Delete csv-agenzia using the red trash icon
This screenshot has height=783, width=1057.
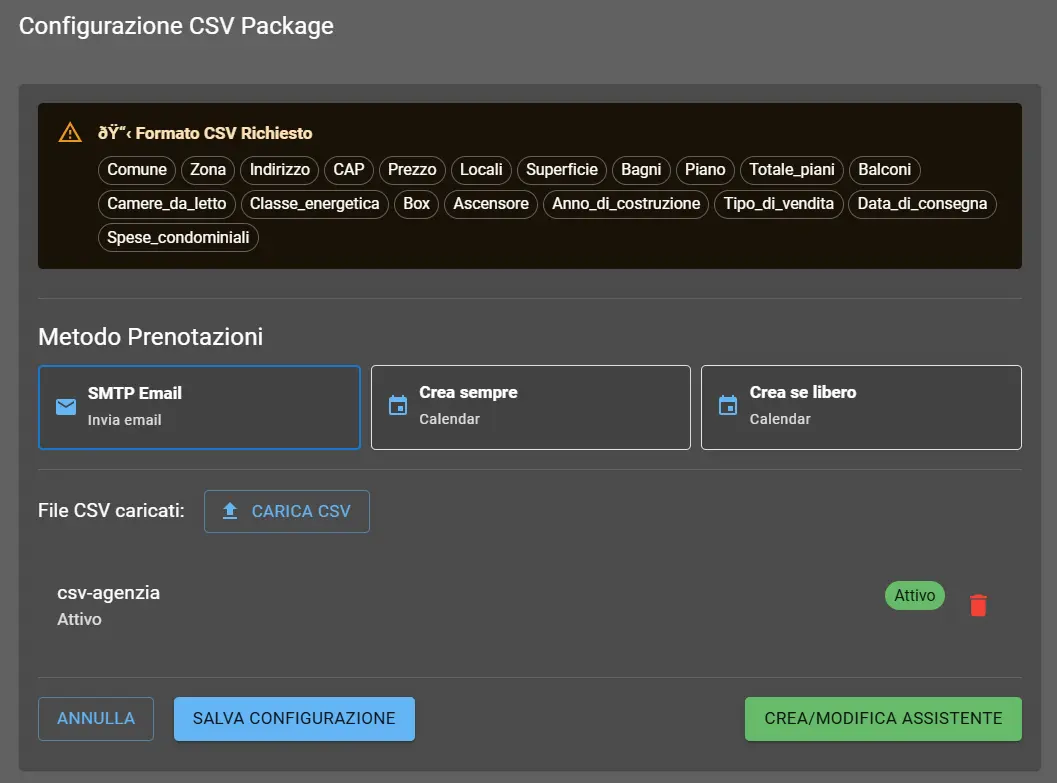click(977, 604)
